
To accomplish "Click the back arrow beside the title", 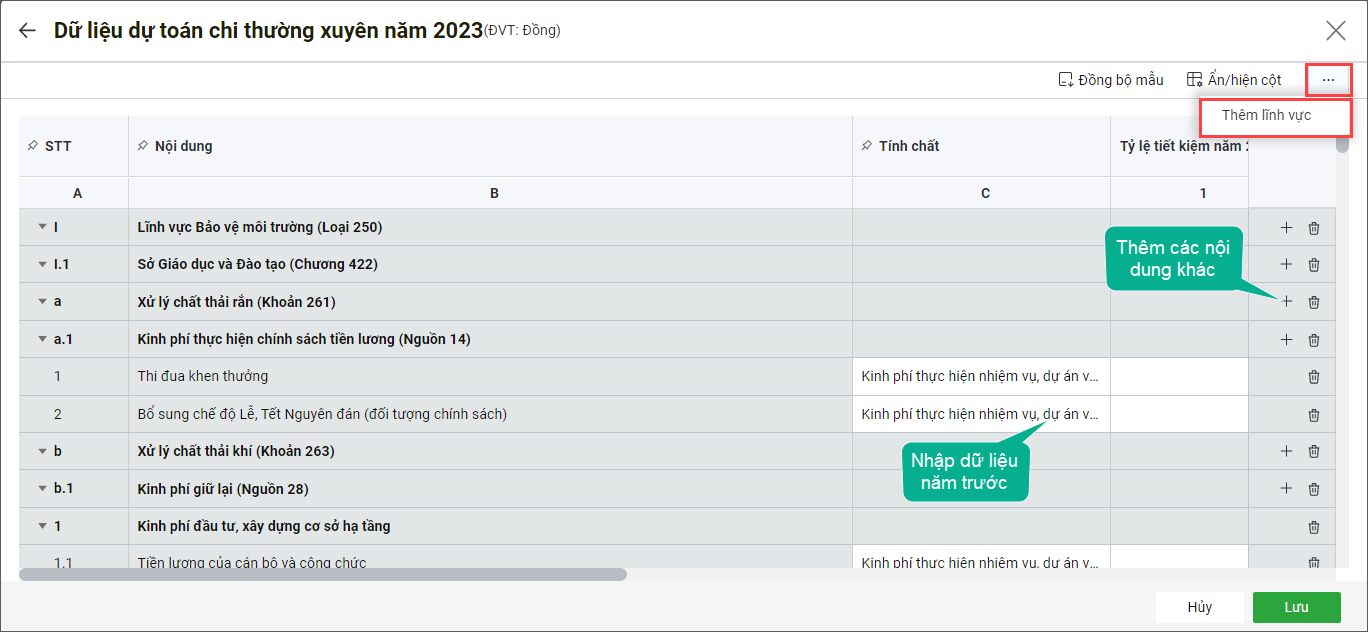I will tap(27, 31).
